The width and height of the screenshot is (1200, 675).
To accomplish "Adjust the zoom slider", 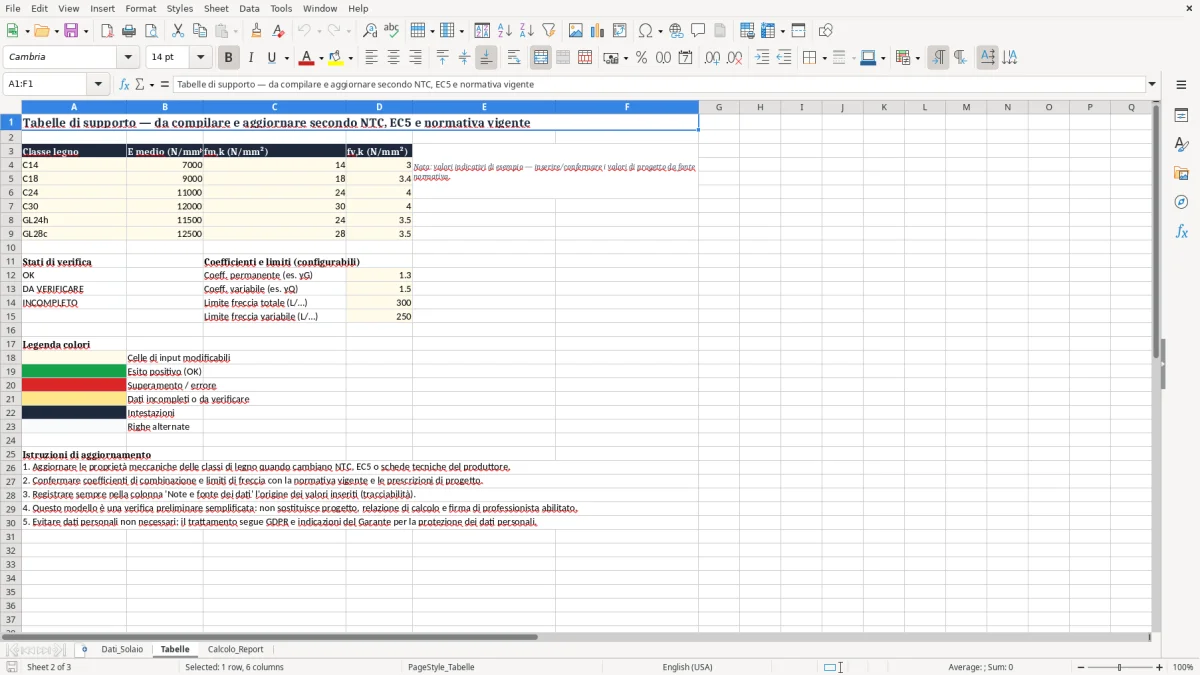I will pos(1120,667).
